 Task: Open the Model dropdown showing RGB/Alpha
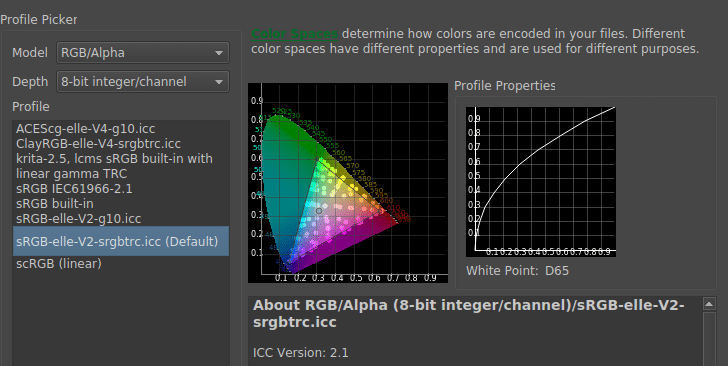click(x=143, y=52)
